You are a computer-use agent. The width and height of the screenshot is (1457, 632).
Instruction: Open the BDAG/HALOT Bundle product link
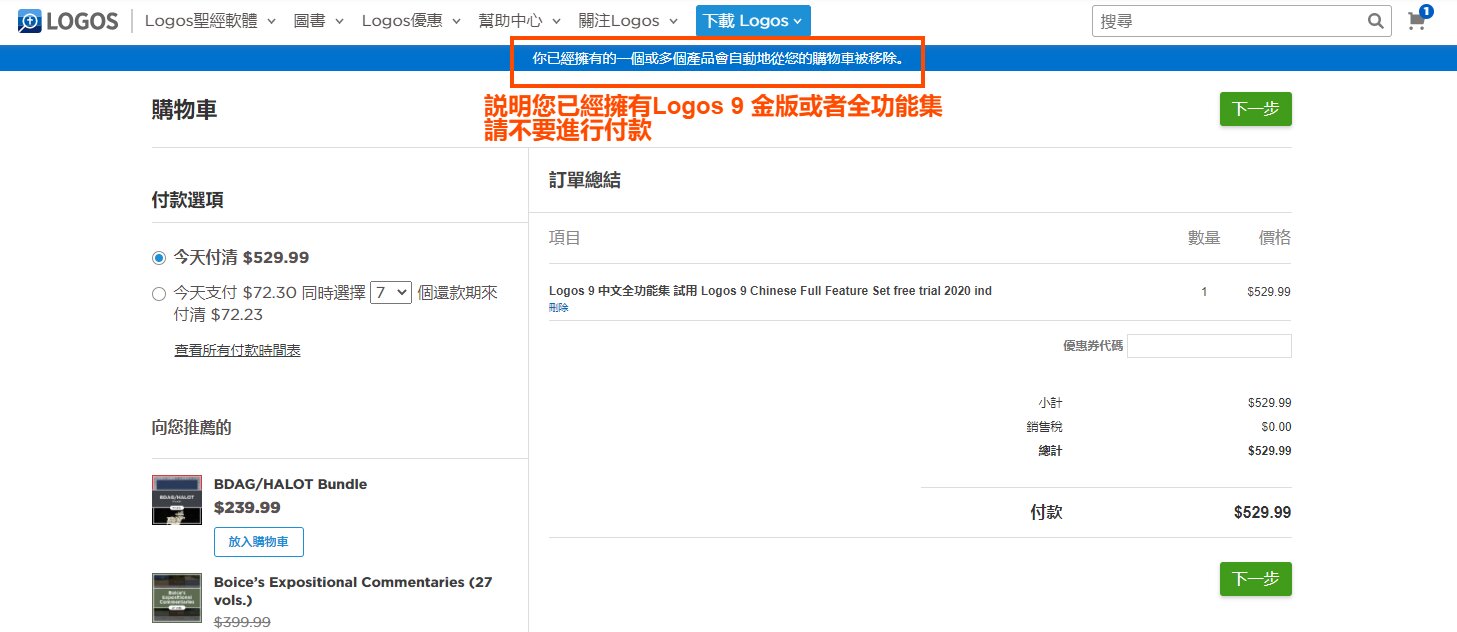click(x=290, y=484)
